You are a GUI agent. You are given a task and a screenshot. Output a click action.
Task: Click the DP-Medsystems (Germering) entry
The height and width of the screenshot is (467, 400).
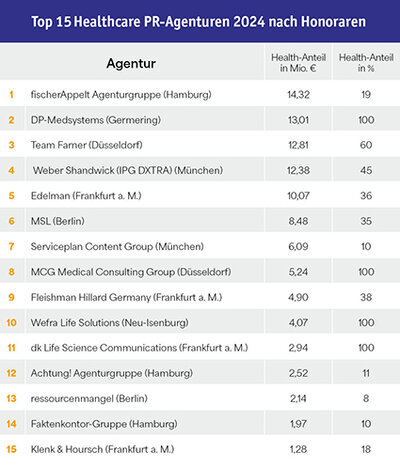coord(96,120)
